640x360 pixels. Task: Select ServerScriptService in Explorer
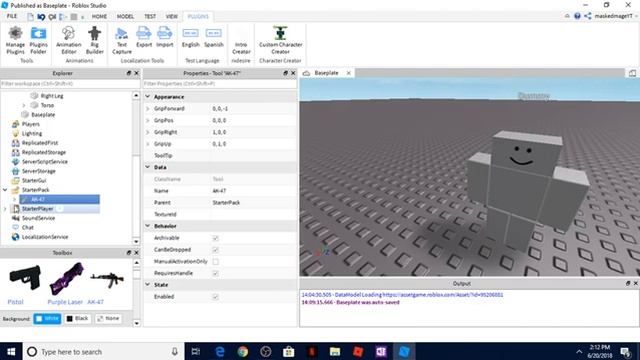click(x=44, y=162)
